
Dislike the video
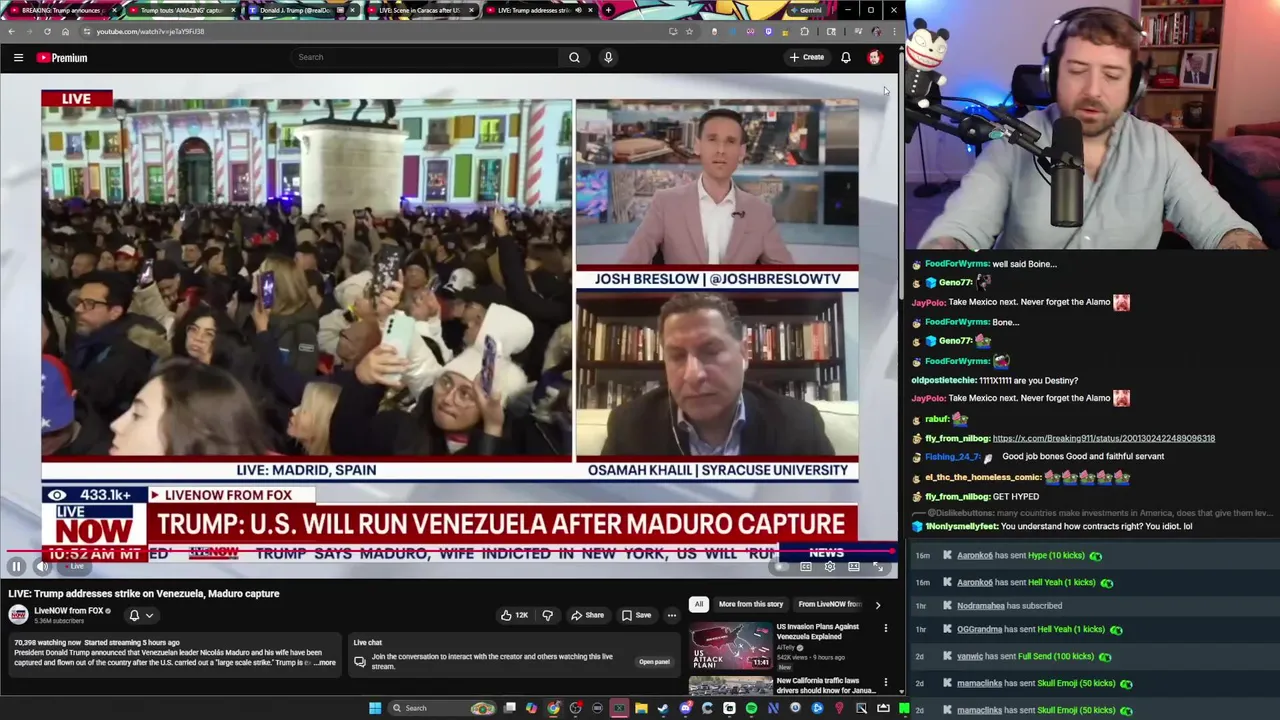pyautogui.click(x=547, y=615)
